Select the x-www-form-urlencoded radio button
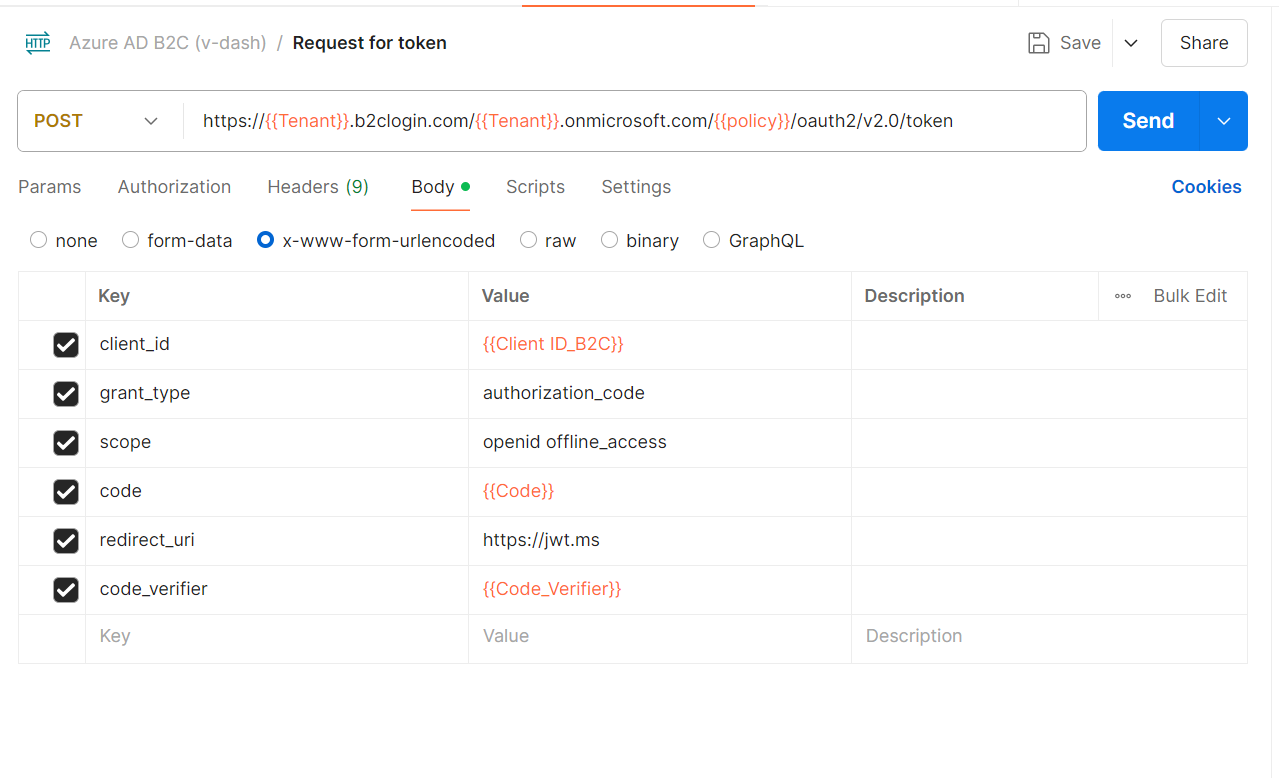The width and height of the screenshot is (1279, 778). [x=265, y=240]
